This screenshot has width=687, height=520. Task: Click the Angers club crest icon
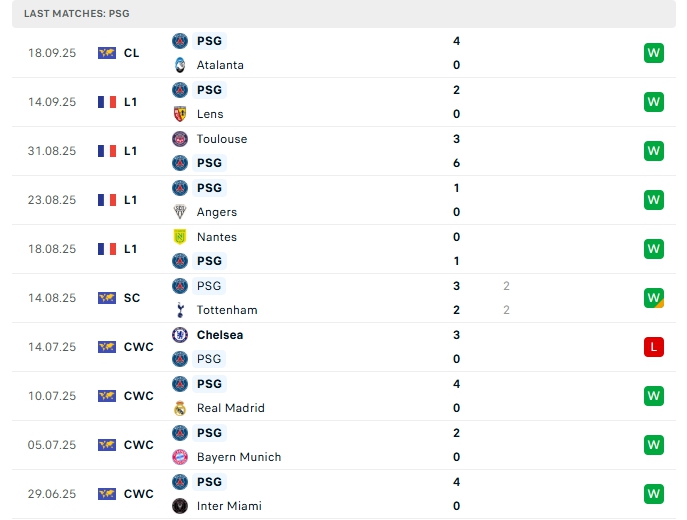(180, 212)
